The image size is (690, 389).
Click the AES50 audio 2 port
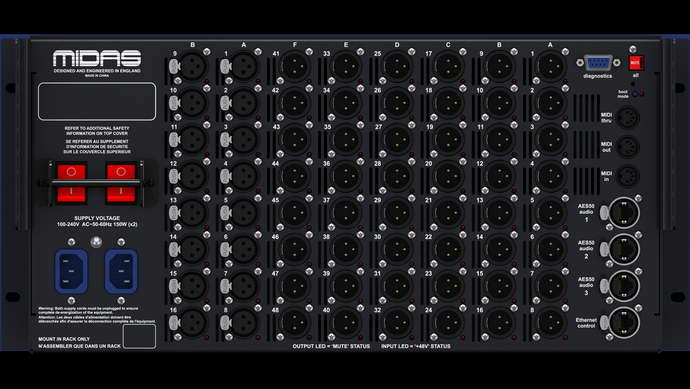[624, 249]
